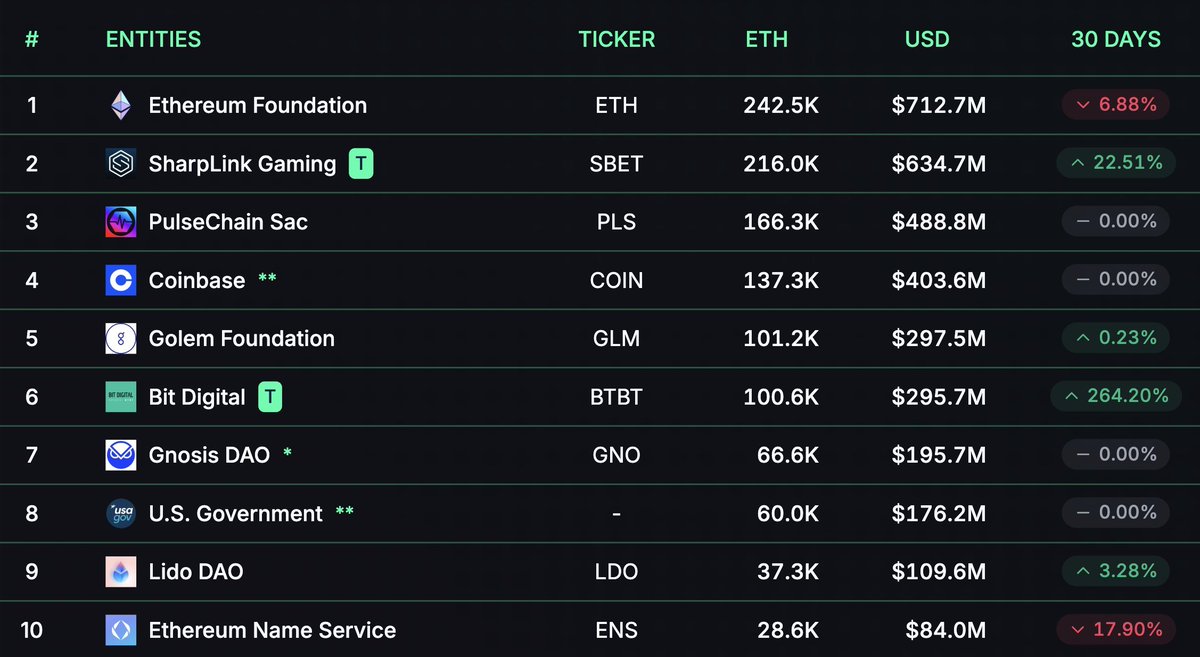Sort by the USD column header
The width and height of the screenshot is (1200, 657).
point(927,40)
